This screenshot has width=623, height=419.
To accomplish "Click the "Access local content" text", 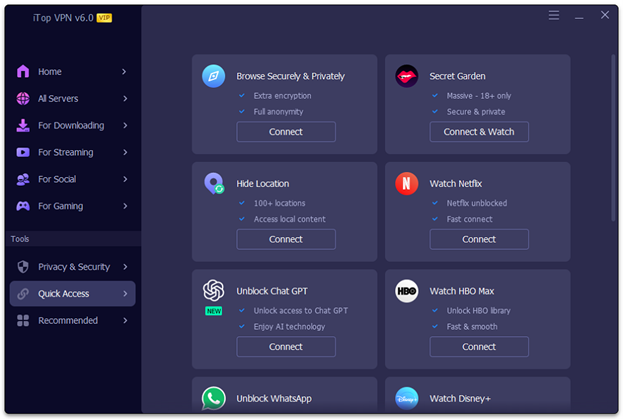I will pyautogui.click(x=289, y=219).
